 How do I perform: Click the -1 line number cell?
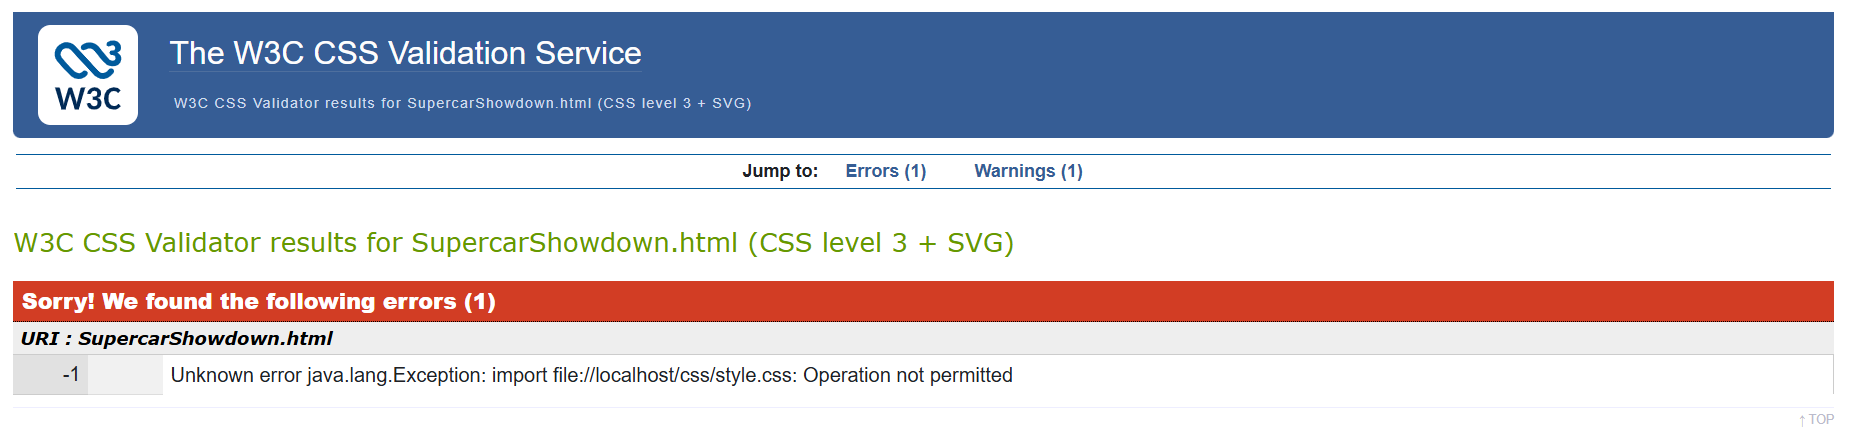[50, 375]
